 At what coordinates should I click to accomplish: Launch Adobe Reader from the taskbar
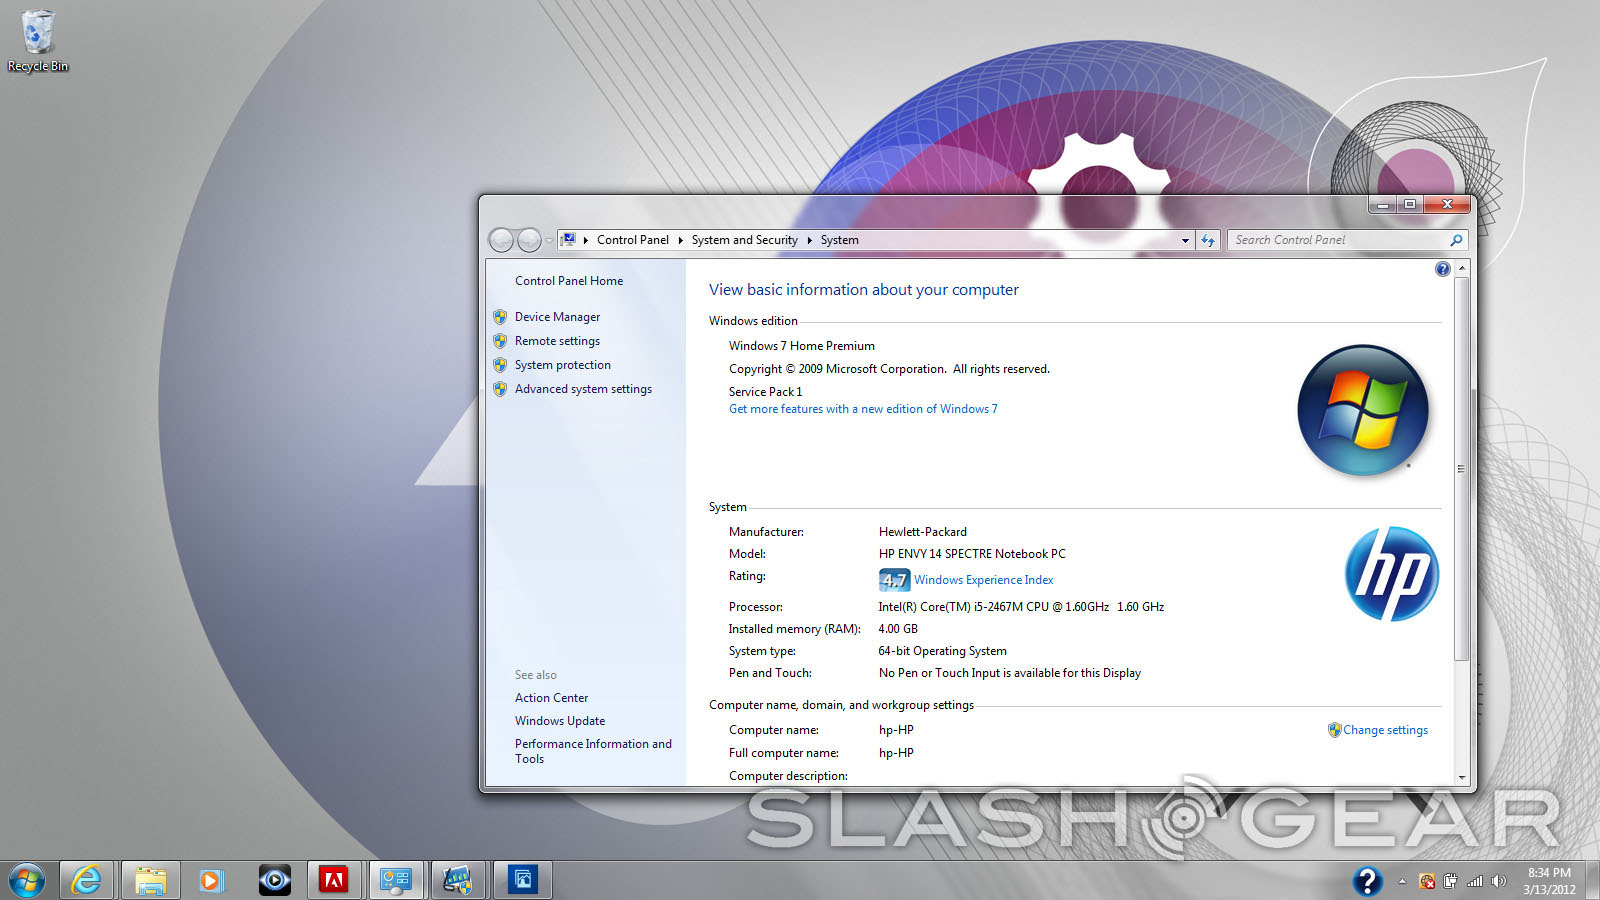pos(333,880)
